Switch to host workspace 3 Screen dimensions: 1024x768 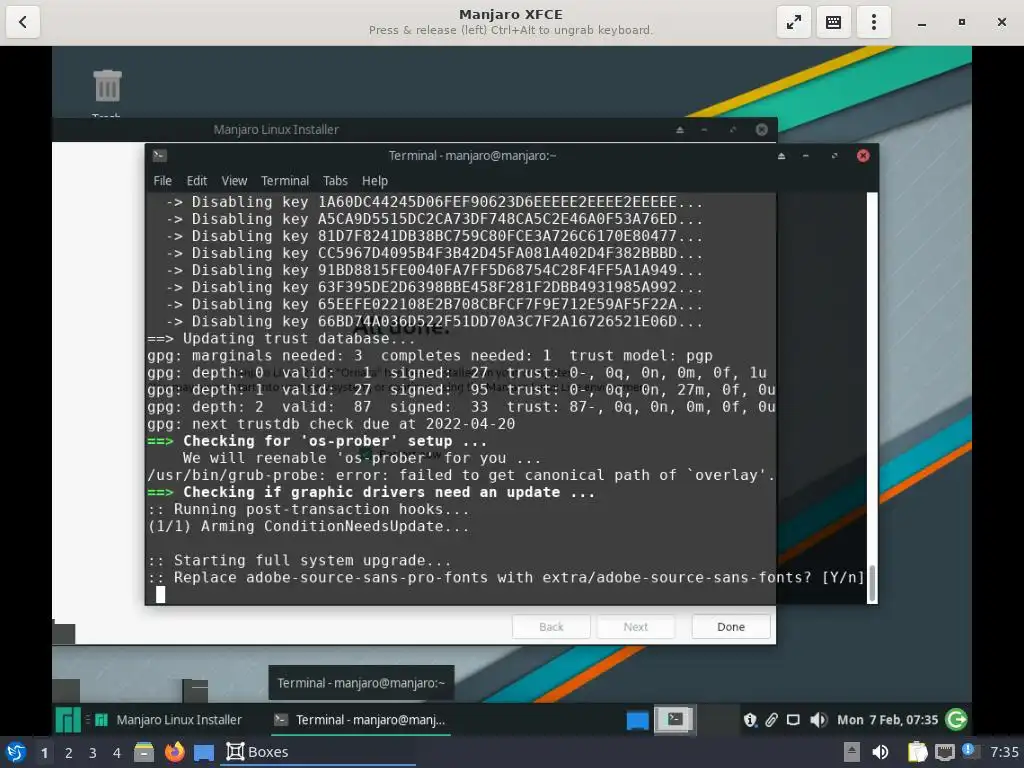[x=93, y=753]
